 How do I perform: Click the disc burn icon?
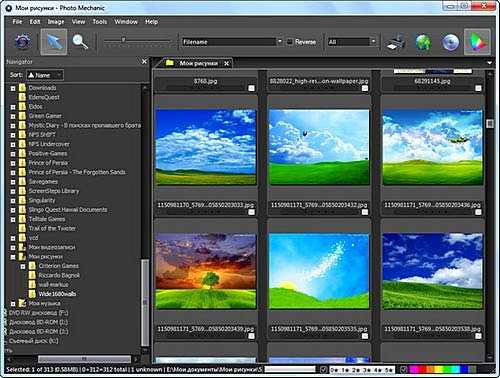(x=451, y=42)
